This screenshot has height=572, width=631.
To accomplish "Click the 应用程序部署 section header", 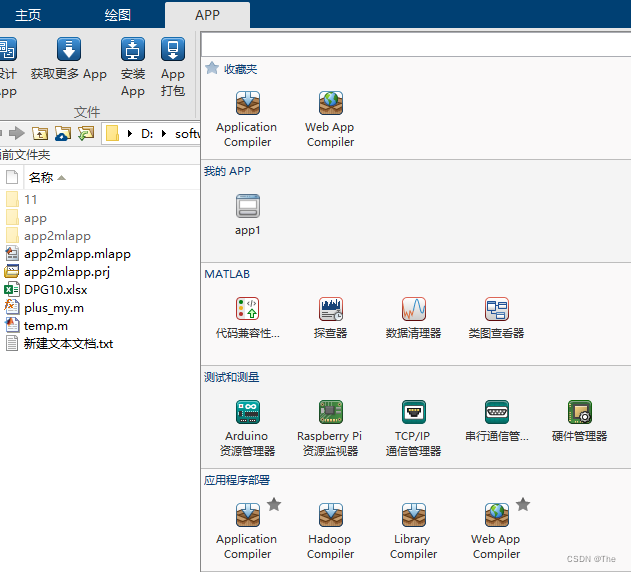I will [x=237, y=480].
